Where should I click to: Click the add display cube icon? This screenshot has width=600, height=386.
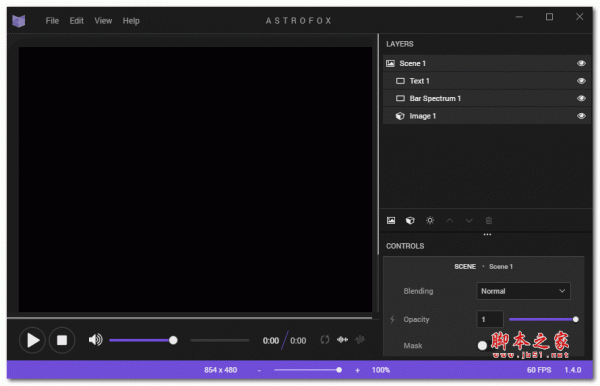(x=410, y=220)
